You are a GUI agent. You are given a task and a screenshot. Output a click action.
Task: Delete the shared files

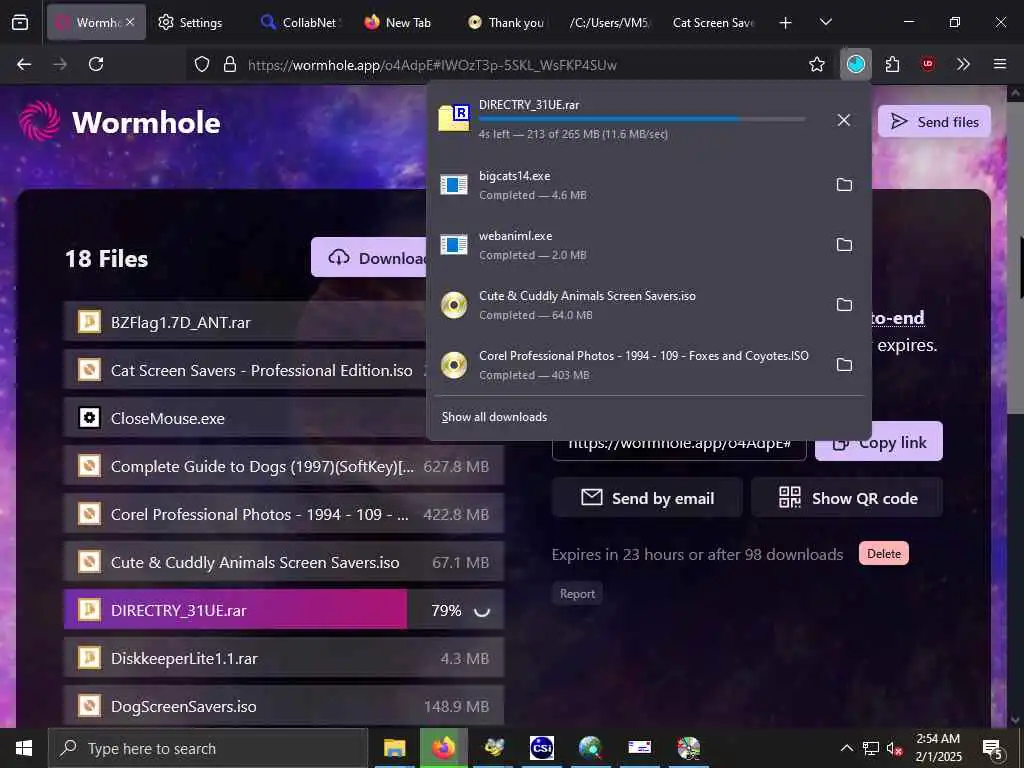[884, 553]
